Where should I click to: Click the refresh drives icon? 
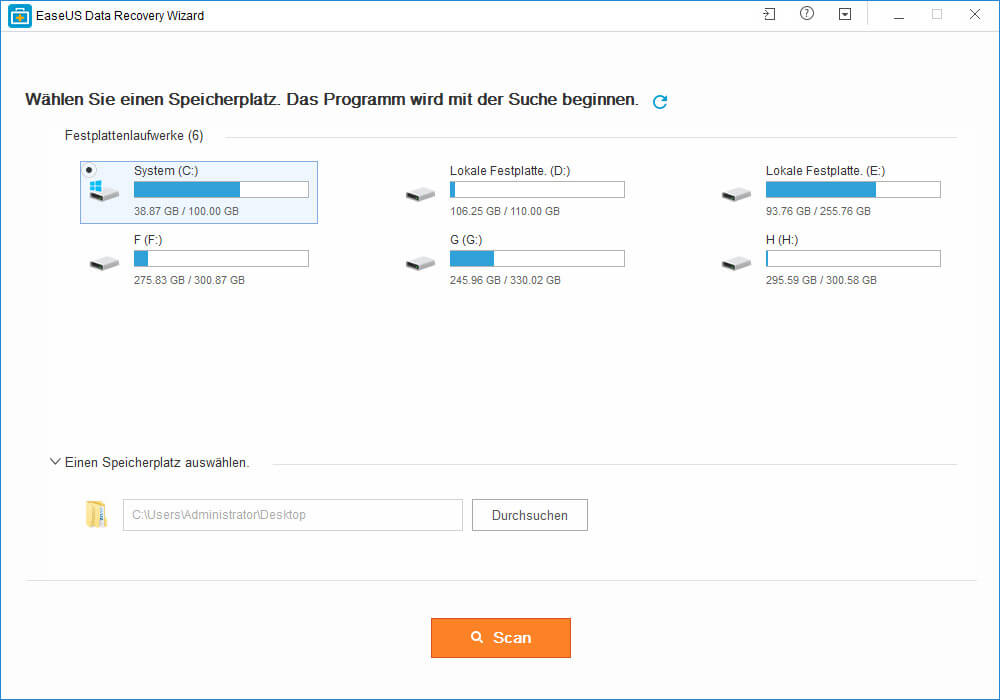click(x=660, y=102)
